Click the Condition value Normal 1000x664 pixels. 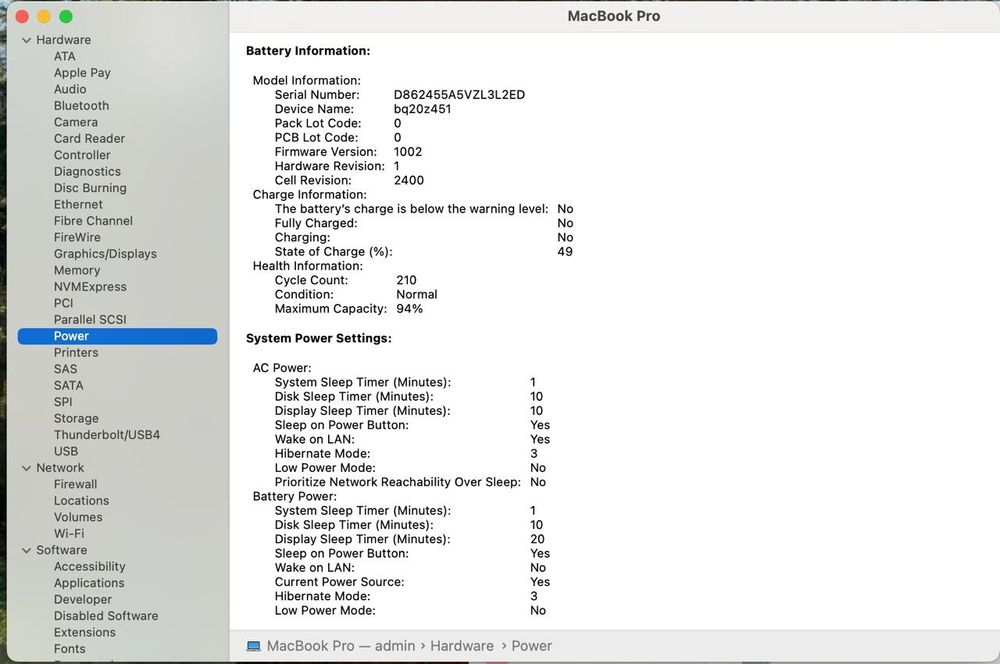tap(416, 295)
